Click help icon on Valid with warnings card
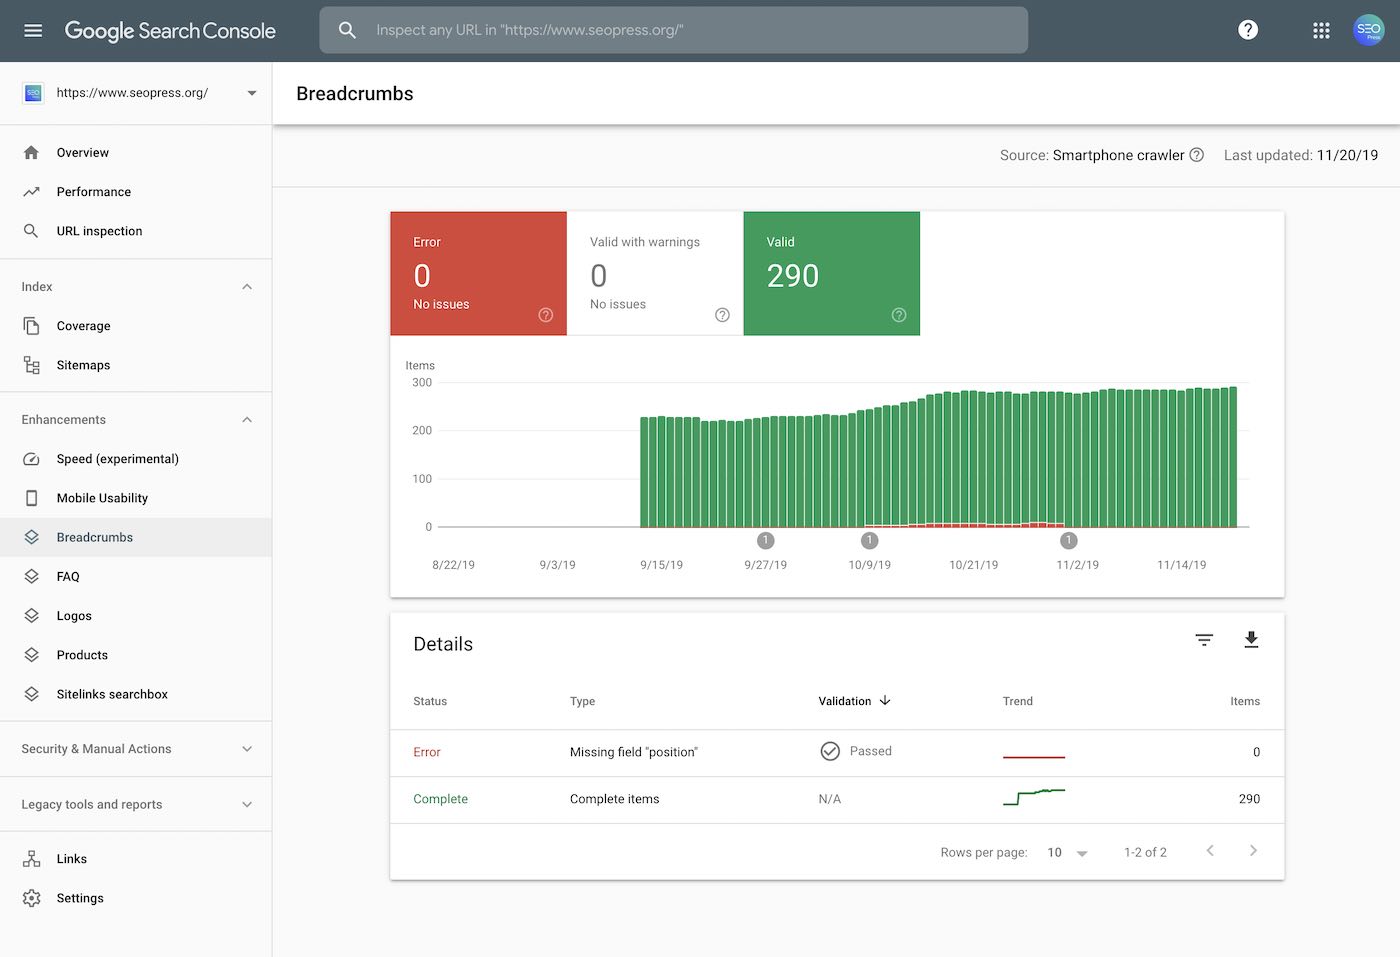The height and width of the screenshot is (957, 1400). pyautogui.click(x=722, y=315)
